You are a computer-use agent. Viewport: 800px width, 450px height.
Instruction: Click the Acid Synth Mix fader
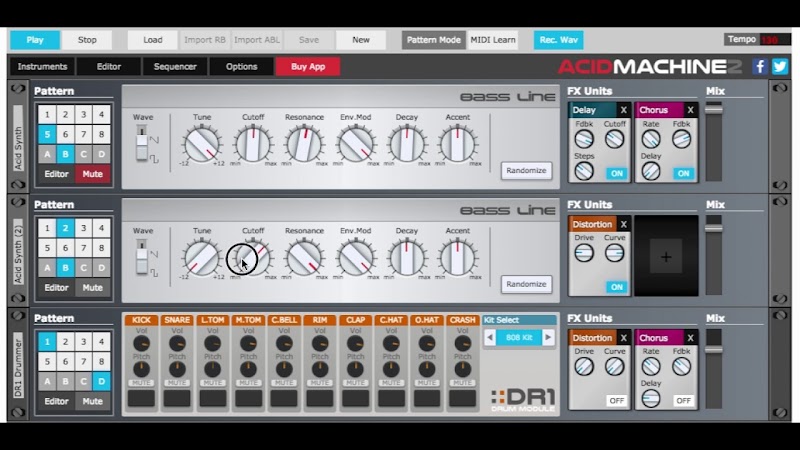click(714, 109)
